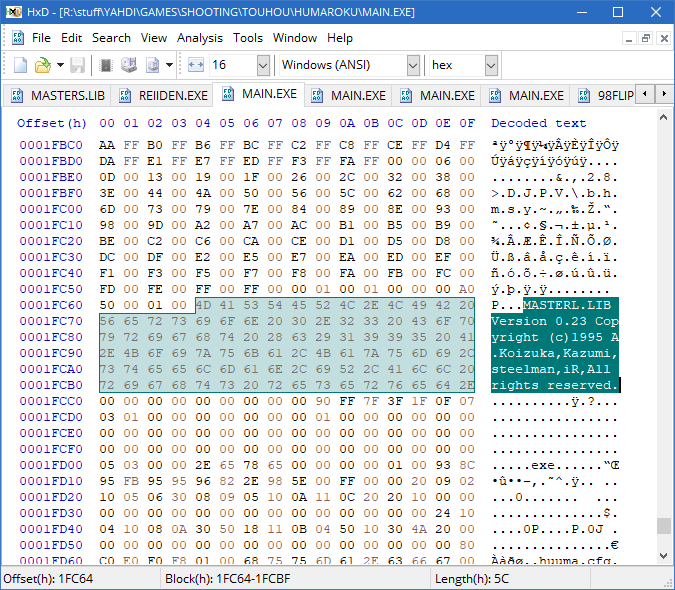Image resolution: width=675 pixels, height=590 pixels.
Task: Select offset row 0001FD00
Action: (x=51, y=465)
